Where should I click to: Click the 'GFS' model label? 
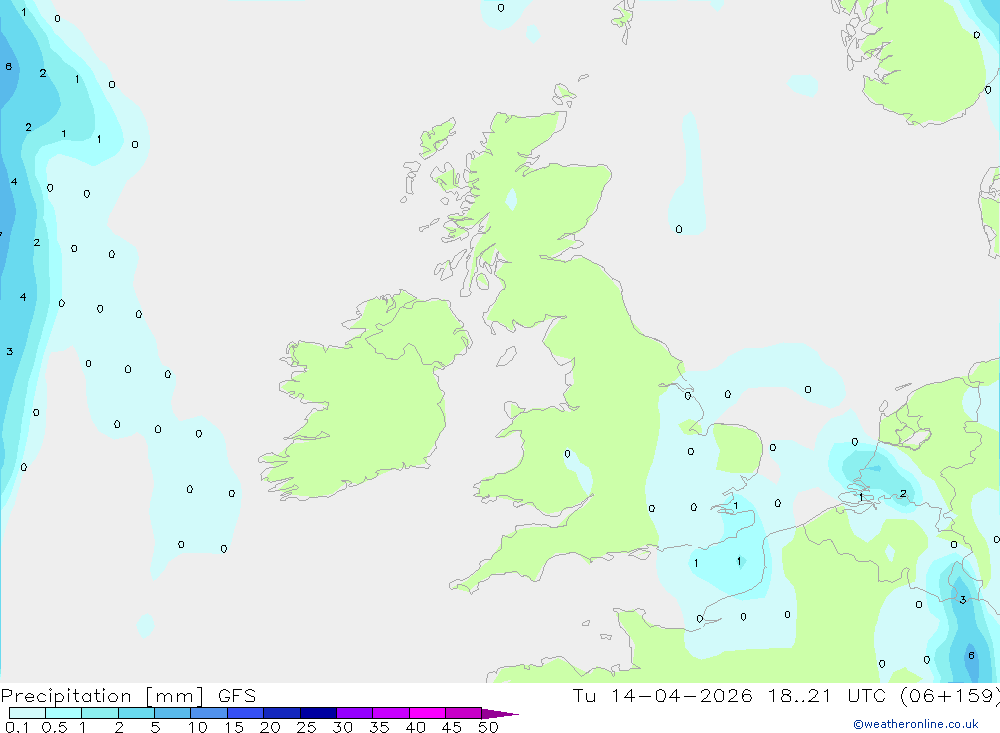(x=237, y=696)
